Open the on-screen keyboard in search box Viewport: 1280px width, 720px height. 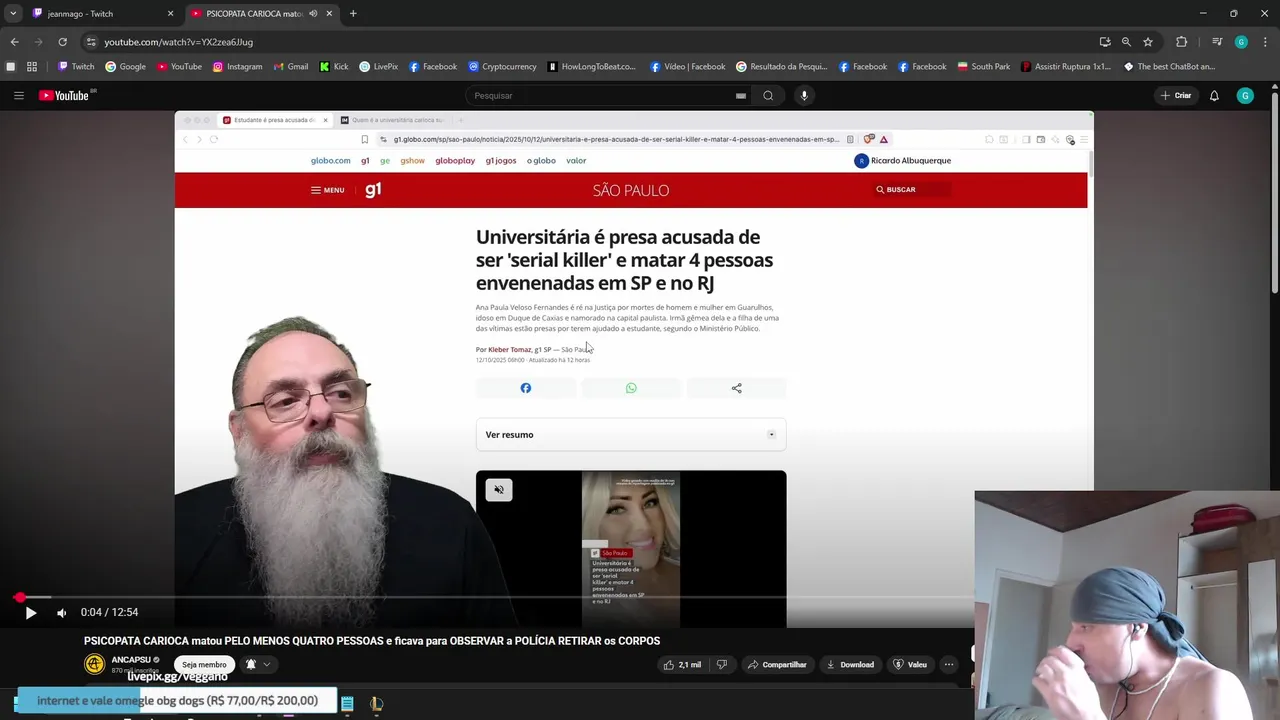click(740, 96)
